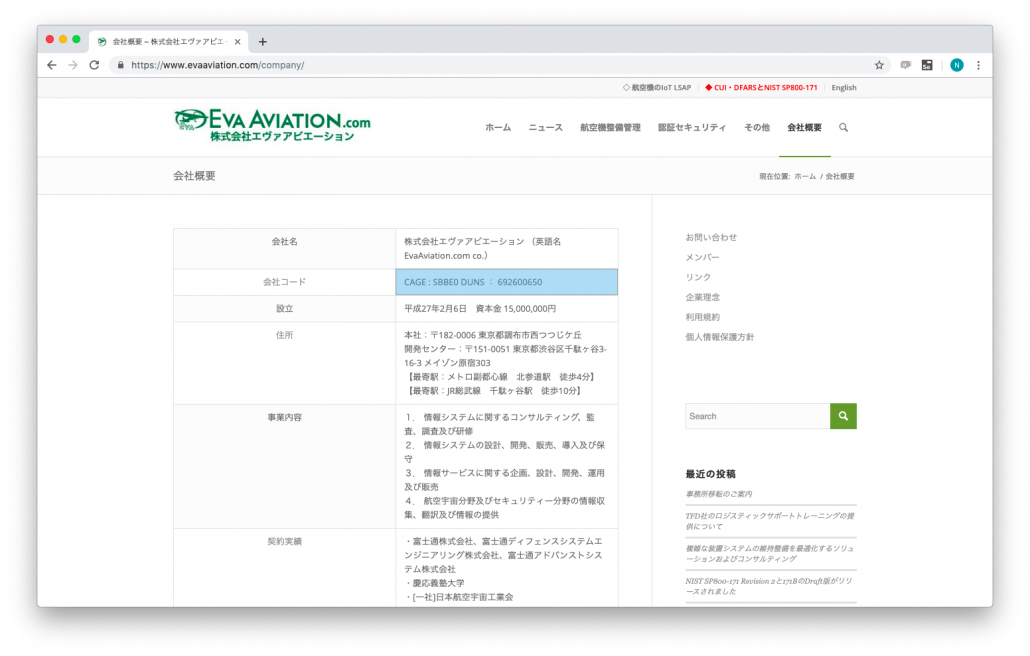Click the Eva Aviation.com logo
The image size is (1030, 656).
[271, 126]
